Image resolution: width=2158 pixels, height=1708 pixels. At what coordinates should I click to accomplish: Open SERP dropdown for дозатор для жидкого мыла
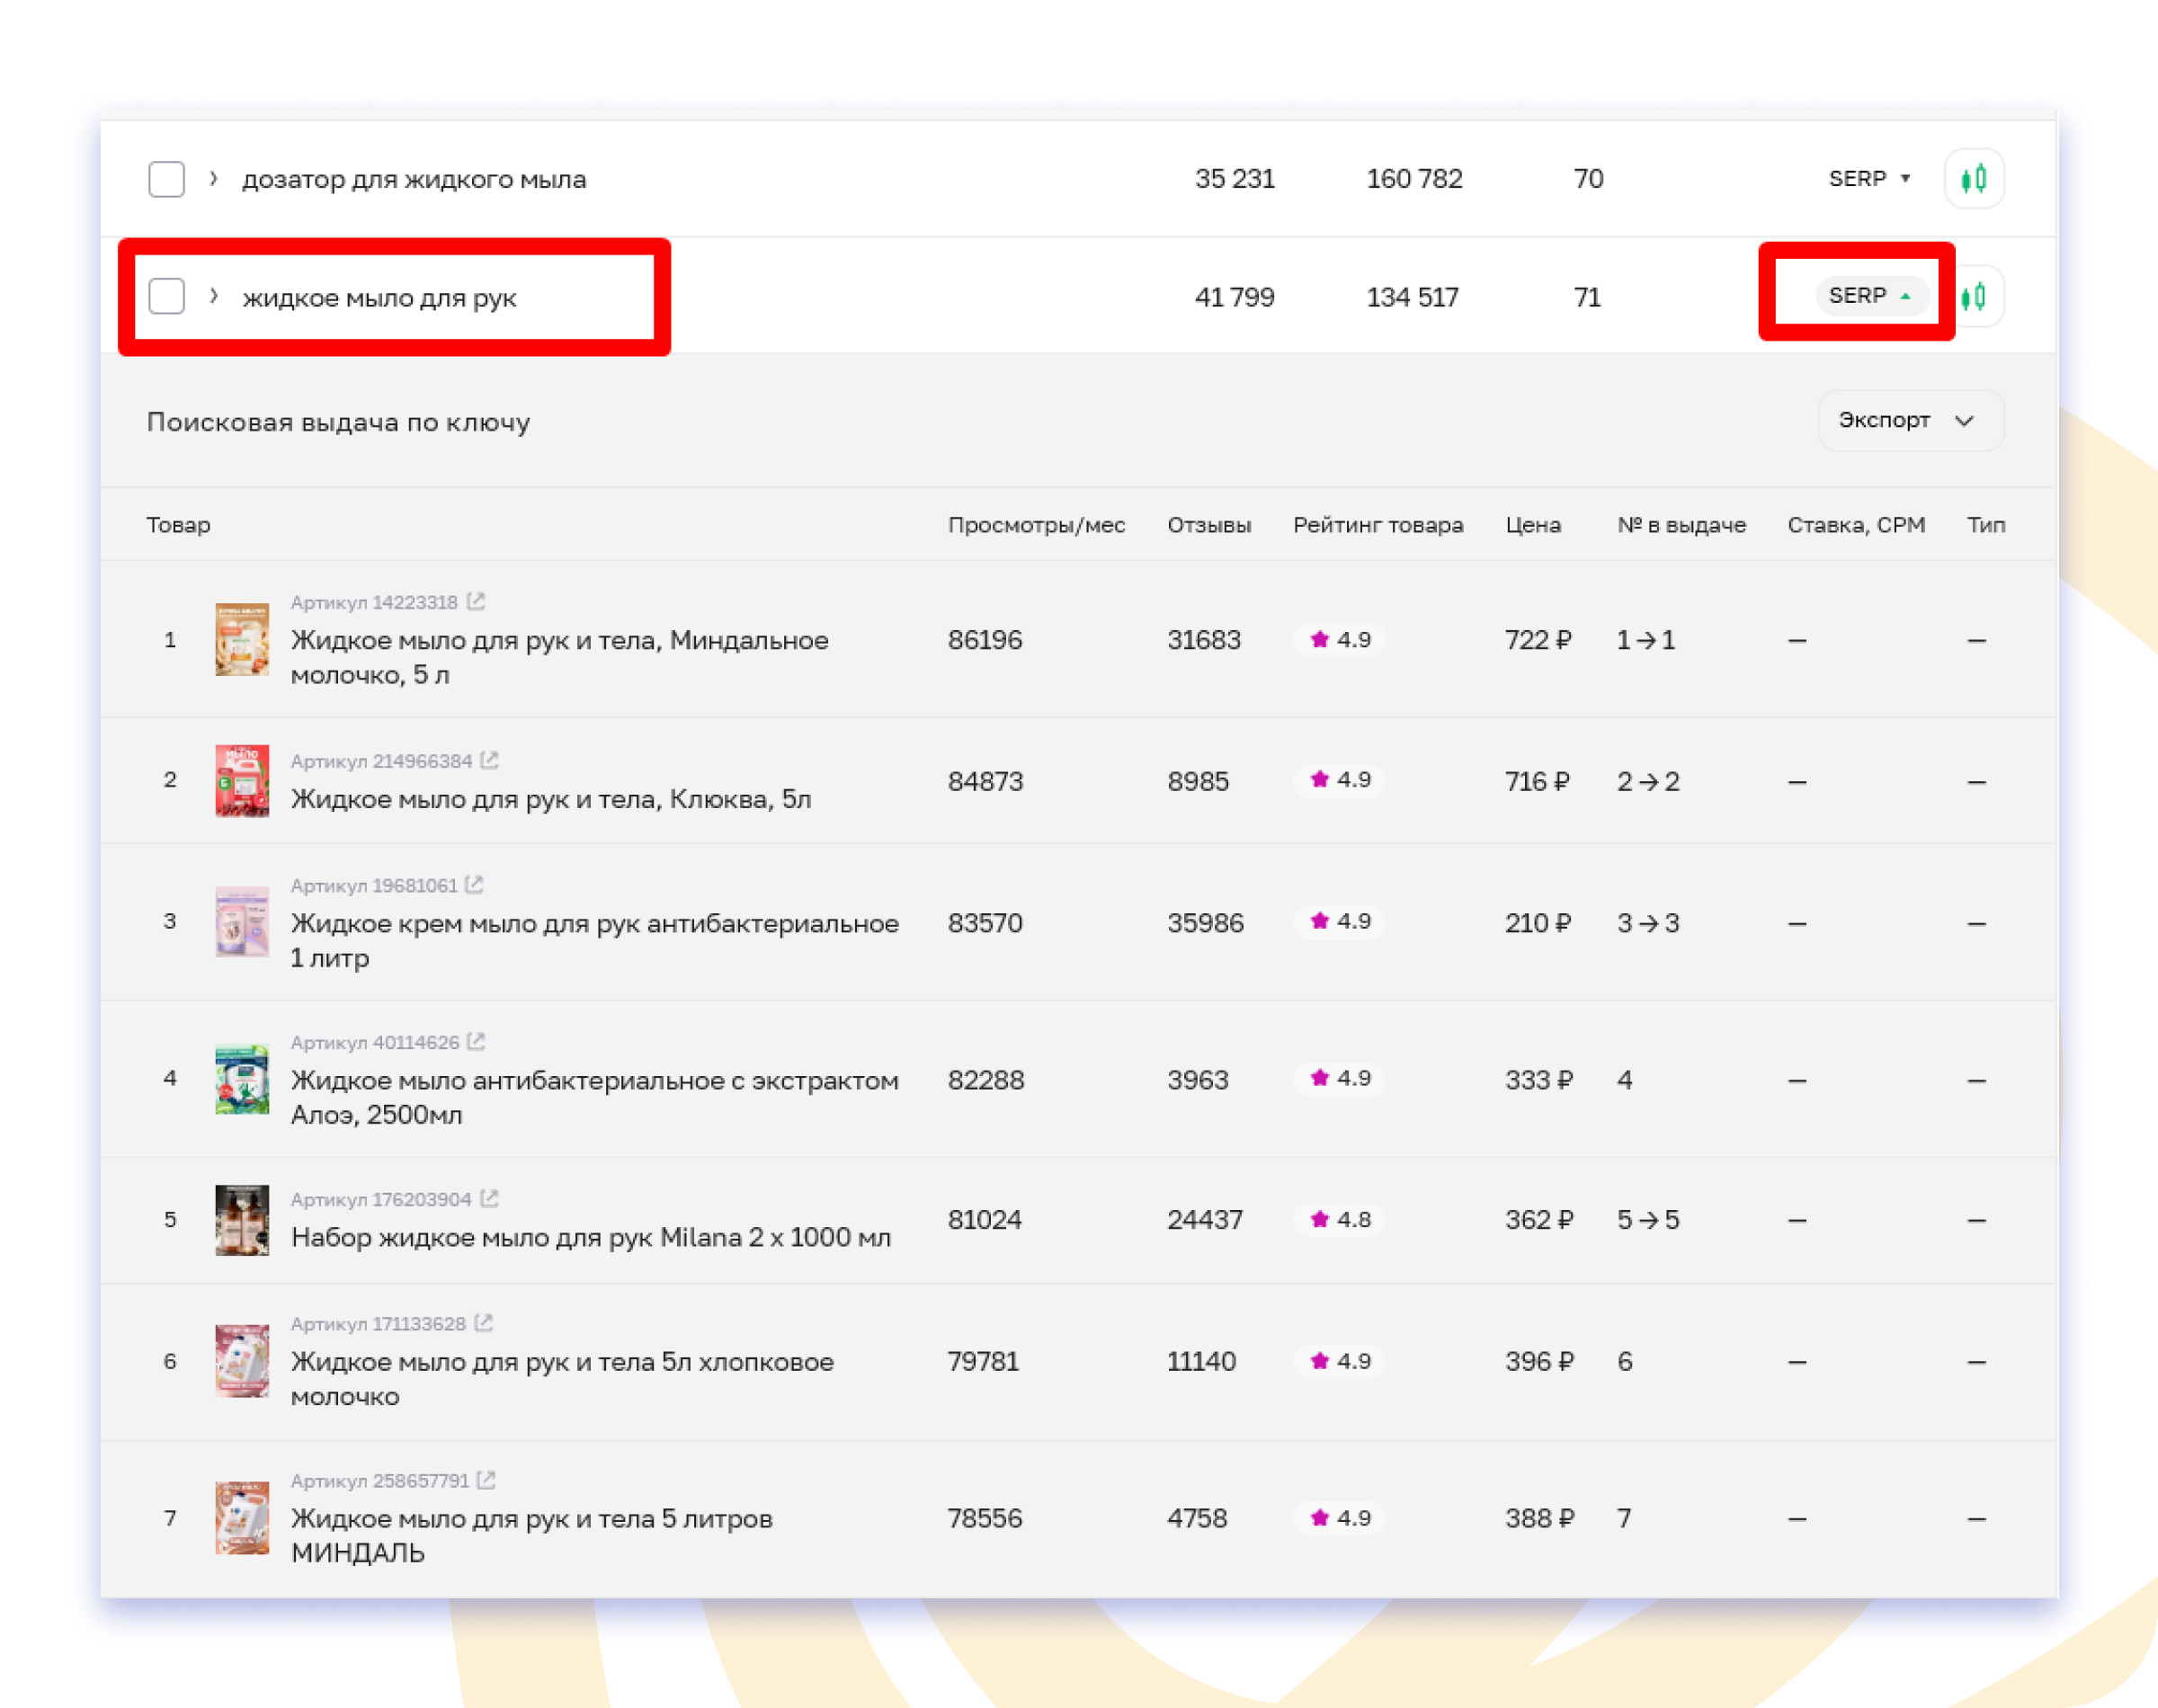click(1869, 179)
